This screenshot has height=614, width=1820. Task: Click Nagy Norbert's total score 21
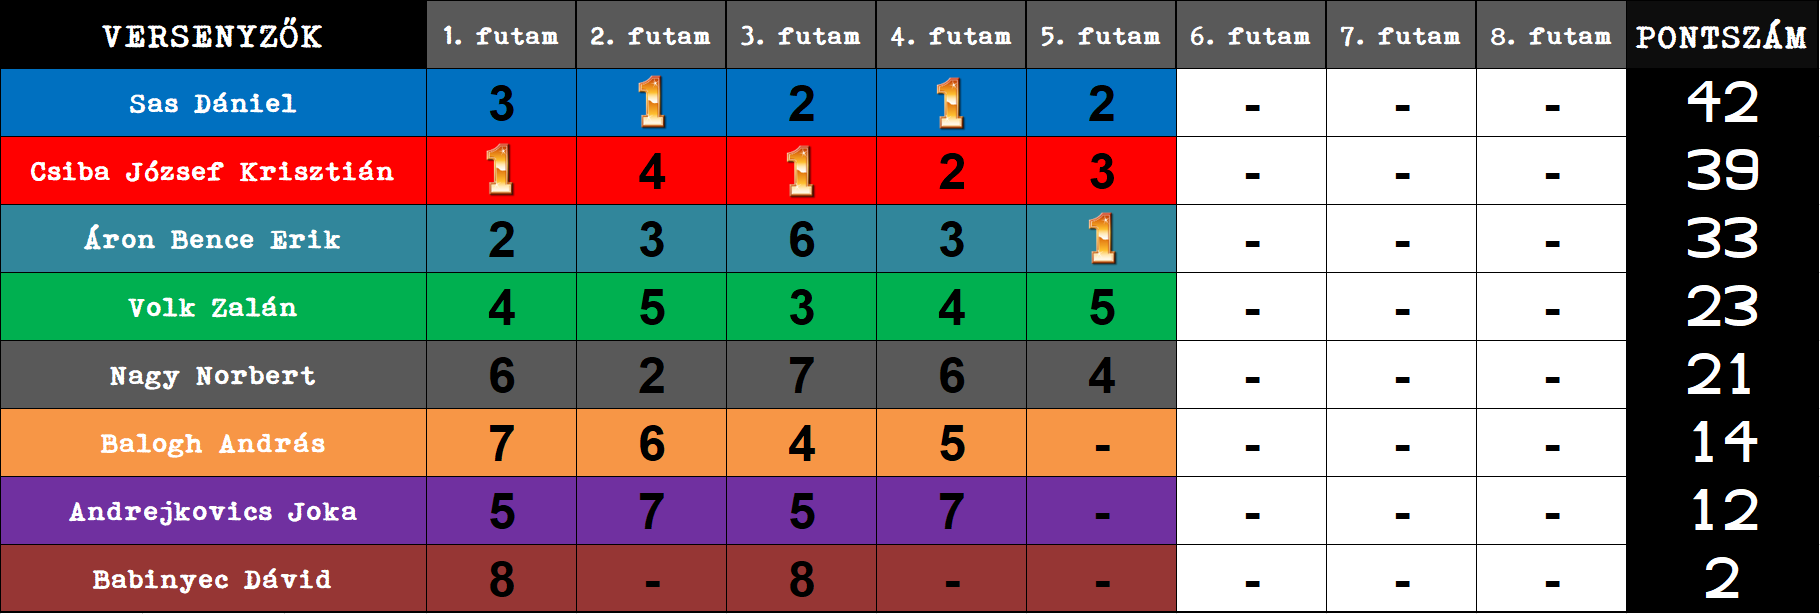1720,375
